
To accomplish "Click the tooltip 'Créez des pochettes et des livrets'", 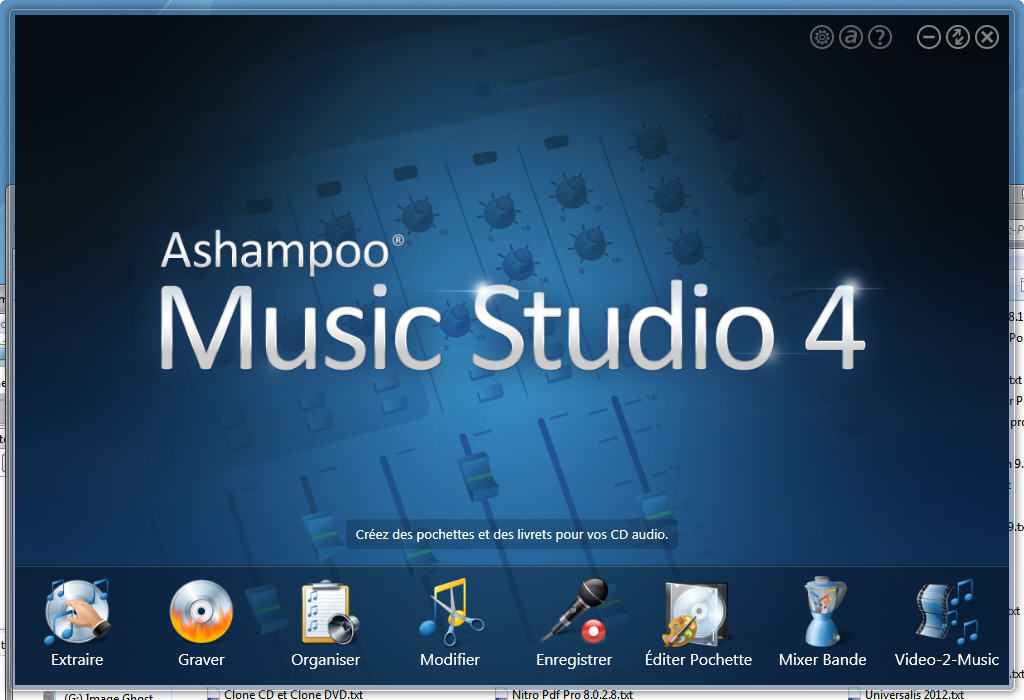I will pos(512,534).
